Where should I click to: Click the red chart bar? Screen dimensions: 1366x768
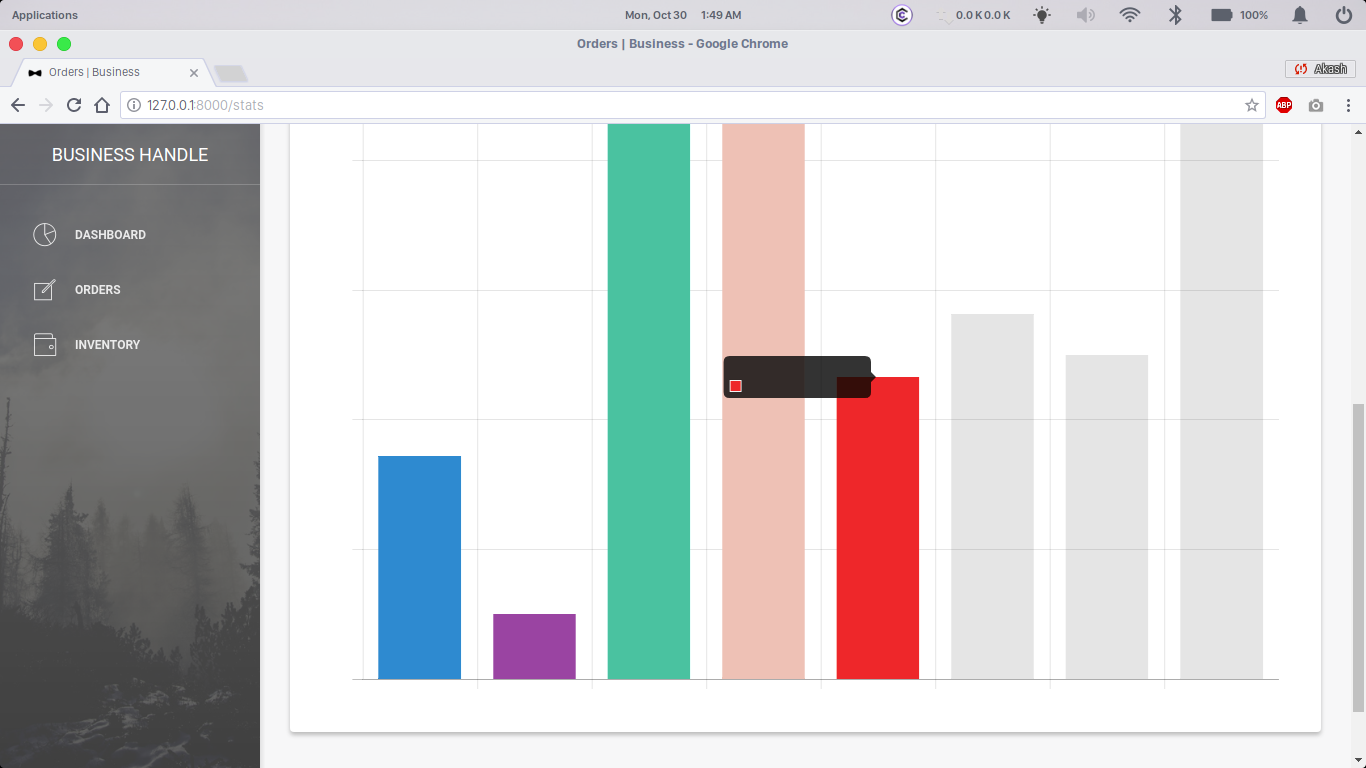click(877, 528)
